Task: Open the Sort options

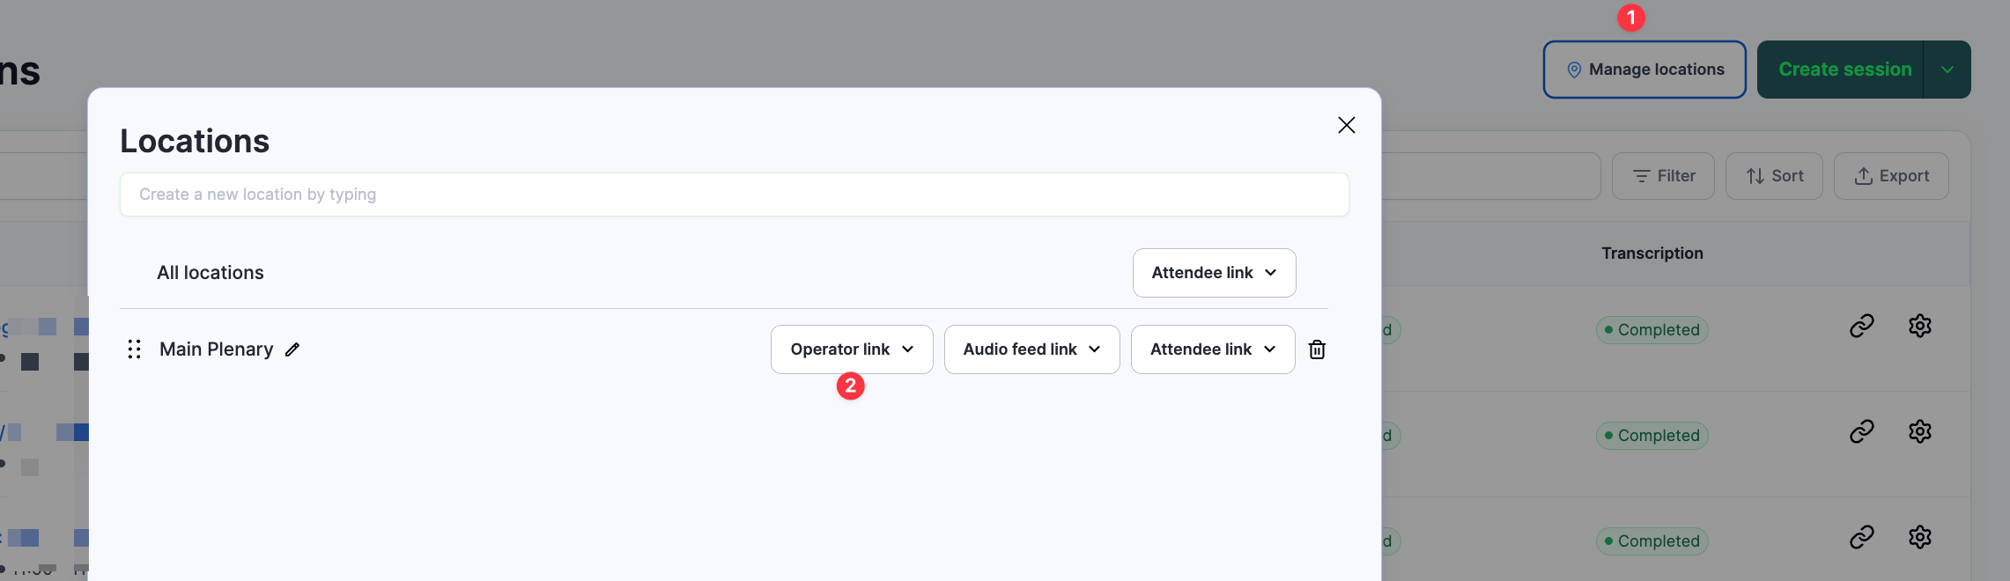Action: click(x=1774, y=176)
